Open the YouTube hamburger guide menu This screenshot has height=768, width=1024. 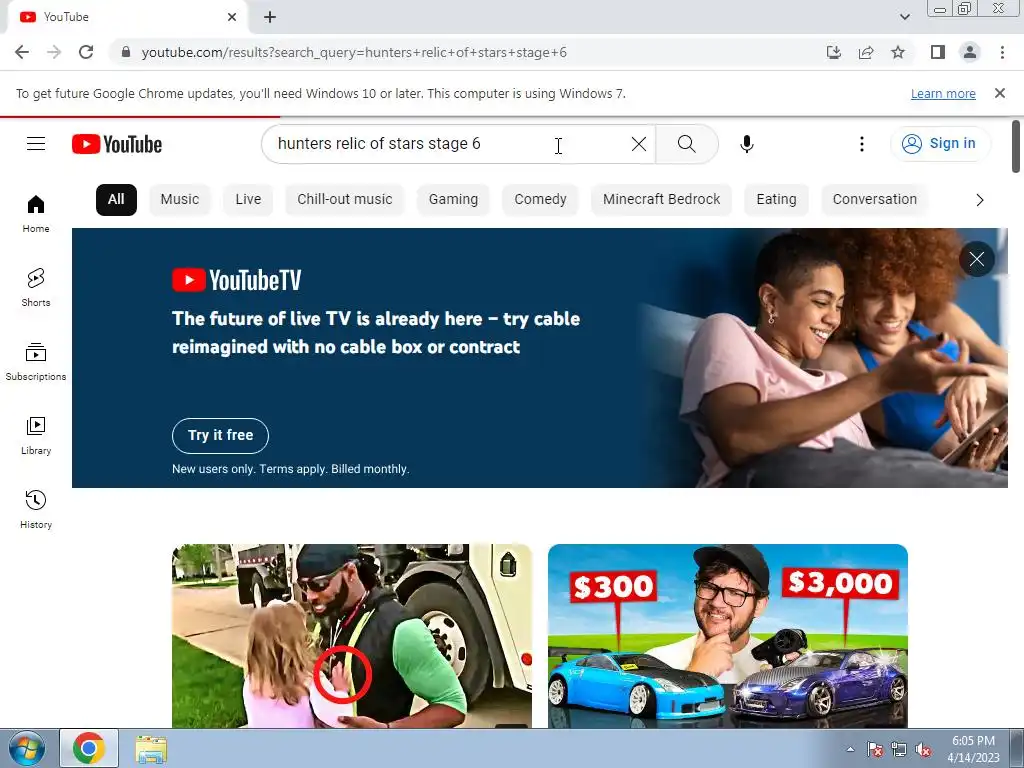[x=36, y=144]
